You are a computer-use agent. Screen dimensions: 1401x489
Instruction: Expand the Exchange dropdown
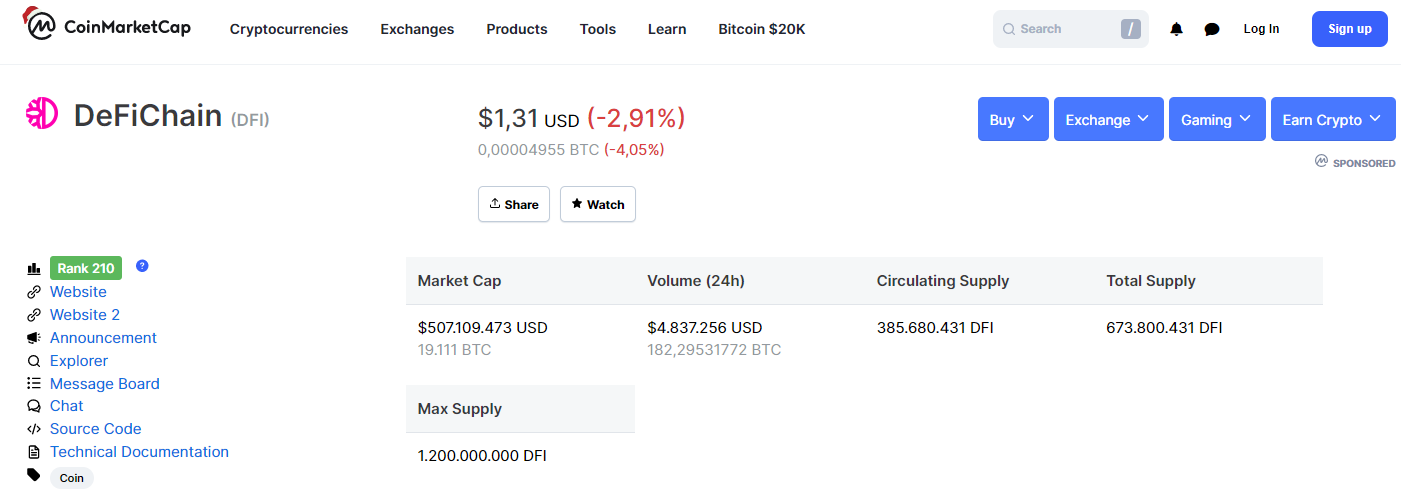coord(1109,119)
